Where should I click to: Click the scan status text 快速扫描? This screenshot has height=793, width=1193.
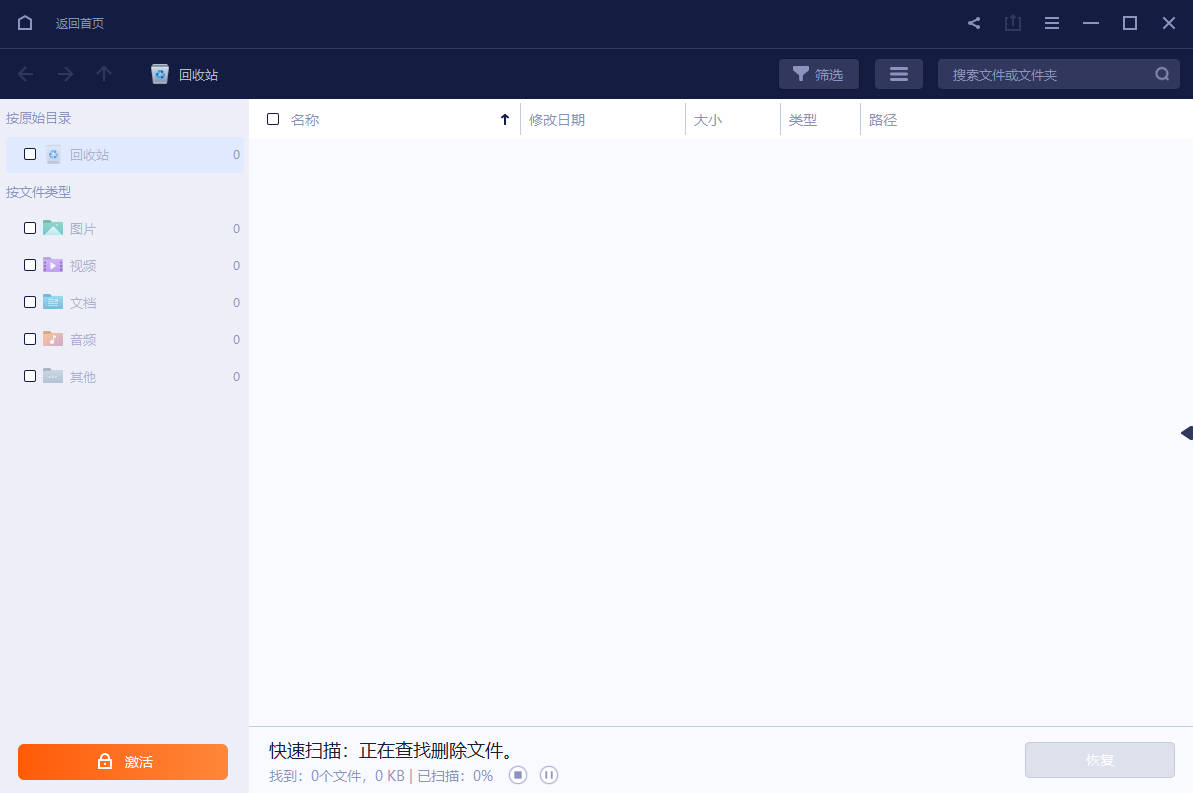point(391,750)
